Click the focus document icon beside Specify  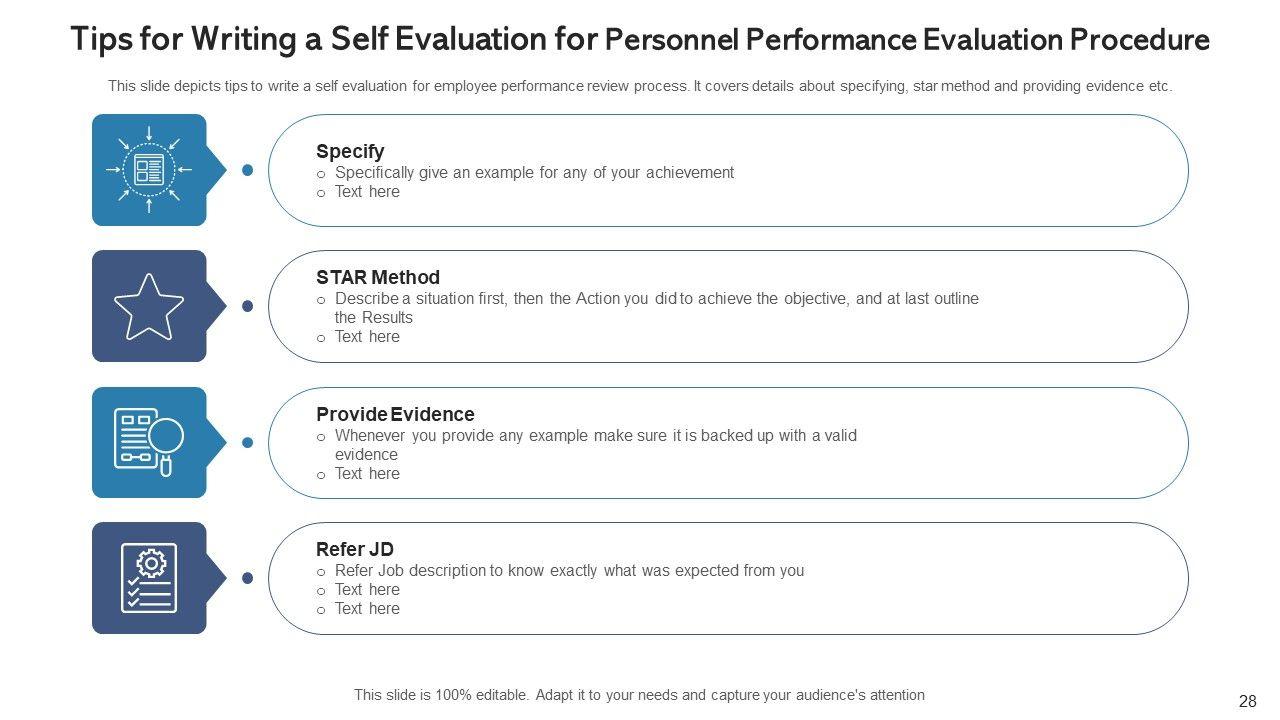pyautogui.click(x=149, y=170)
